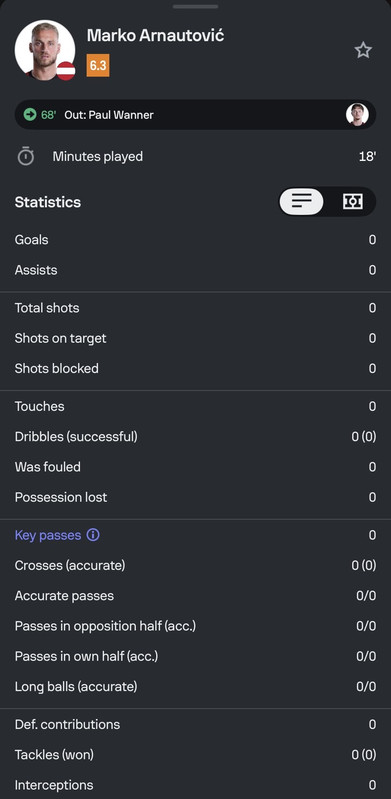This screenshot has width=391, height=799.
Task: Open Marko Arnautović's profile photo
Action: [x=45, y=50]
